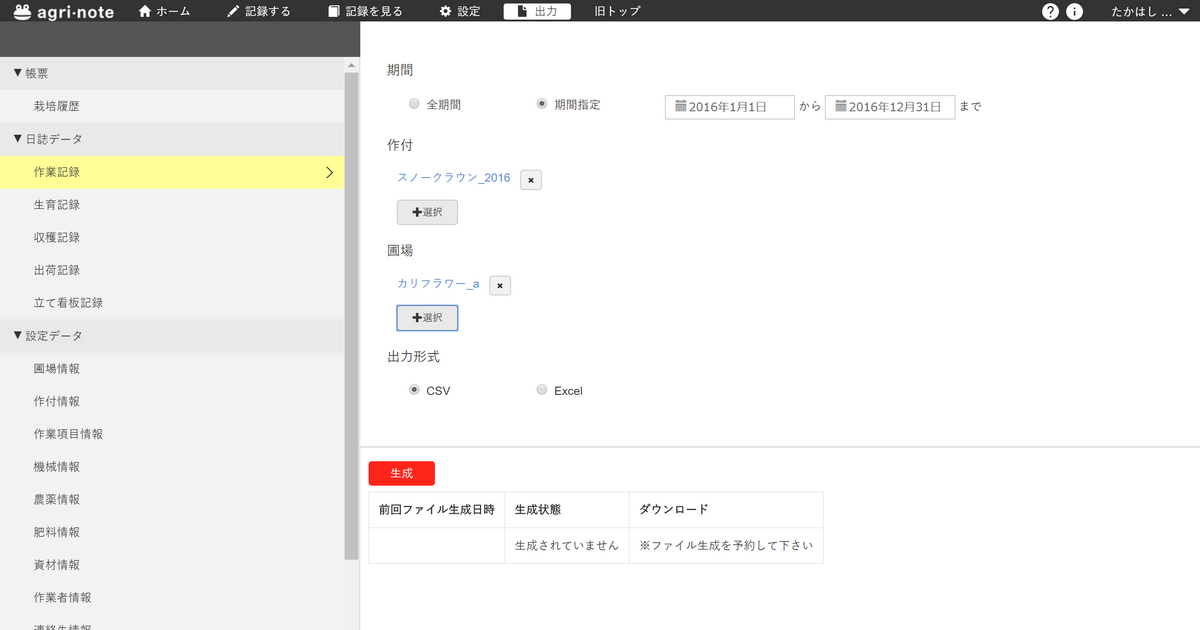1200x630 pixels.
Task: Select the CSV output format
Action: [414, 390]
